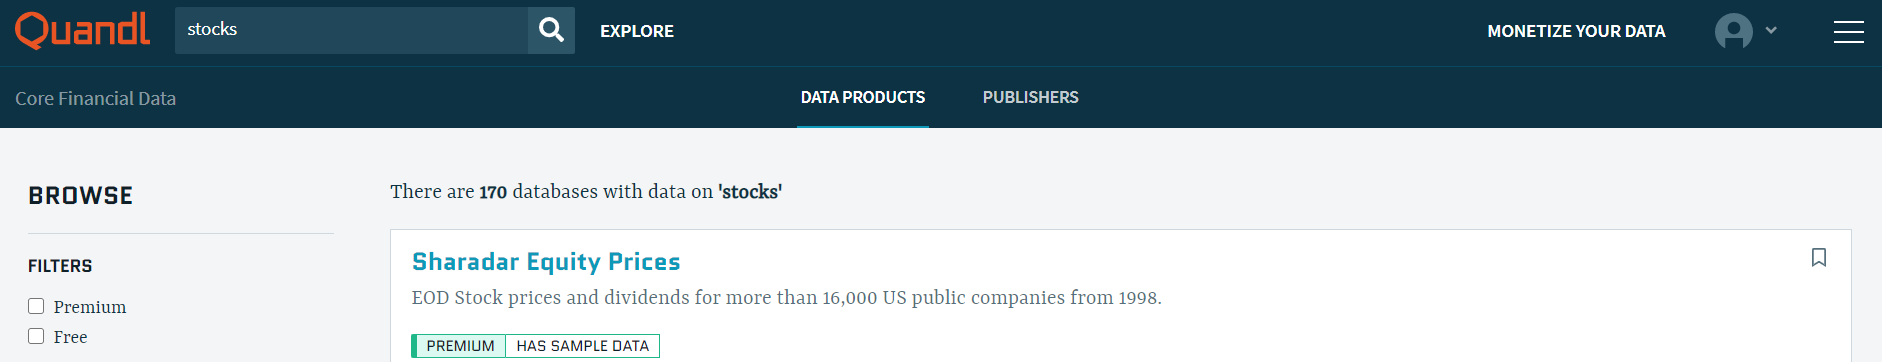Open the Explore menu item
The height and width of the screenshot is (362, 1882).
pos(637,31)
